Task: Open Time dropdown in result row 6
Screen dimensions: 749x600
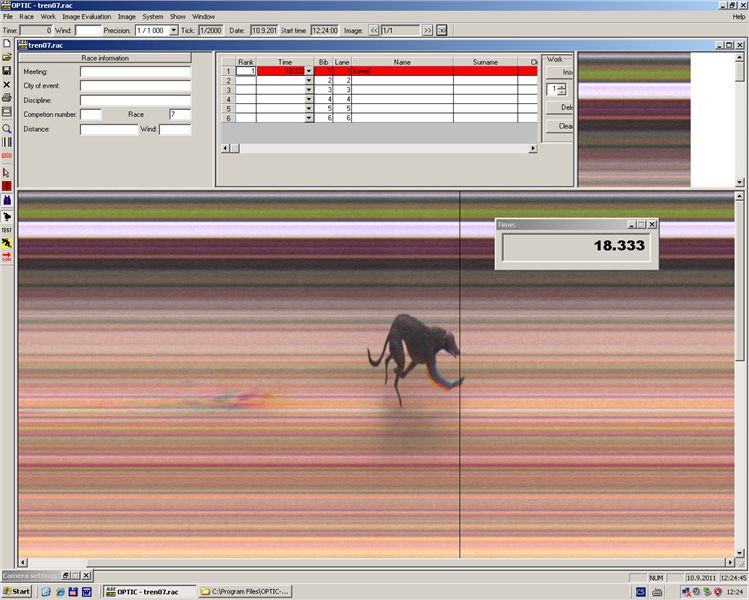Action: (309, 118)
